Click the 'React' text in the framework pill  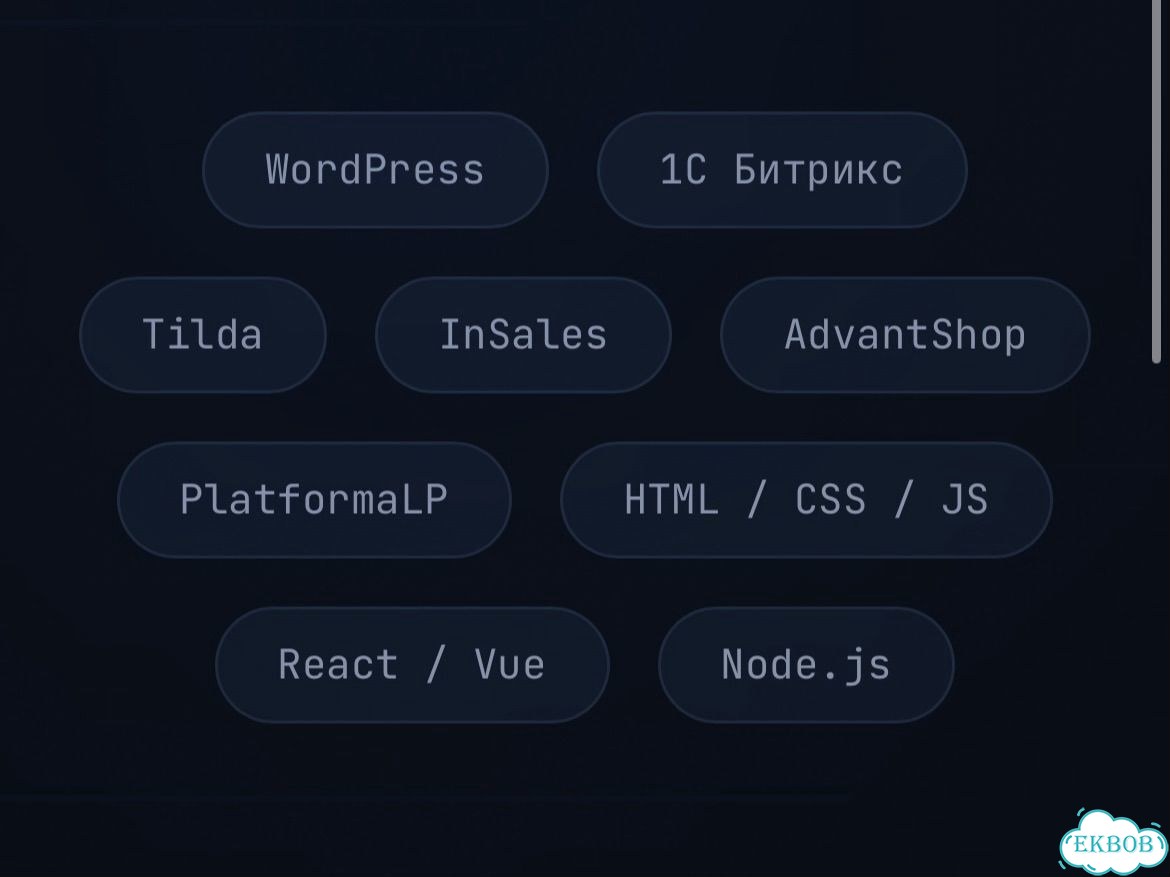[337, 664]
